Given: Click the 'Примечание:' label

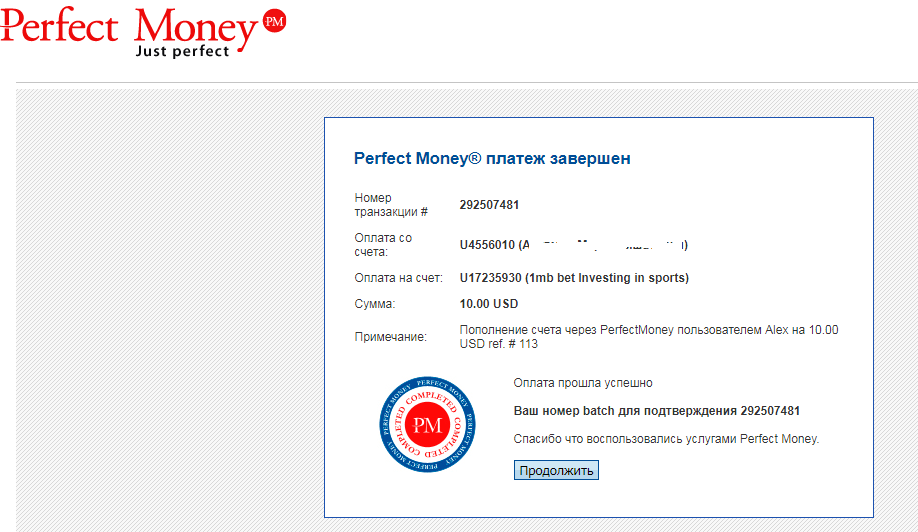Looking at the screenshot, I should (x=391, y=337).
